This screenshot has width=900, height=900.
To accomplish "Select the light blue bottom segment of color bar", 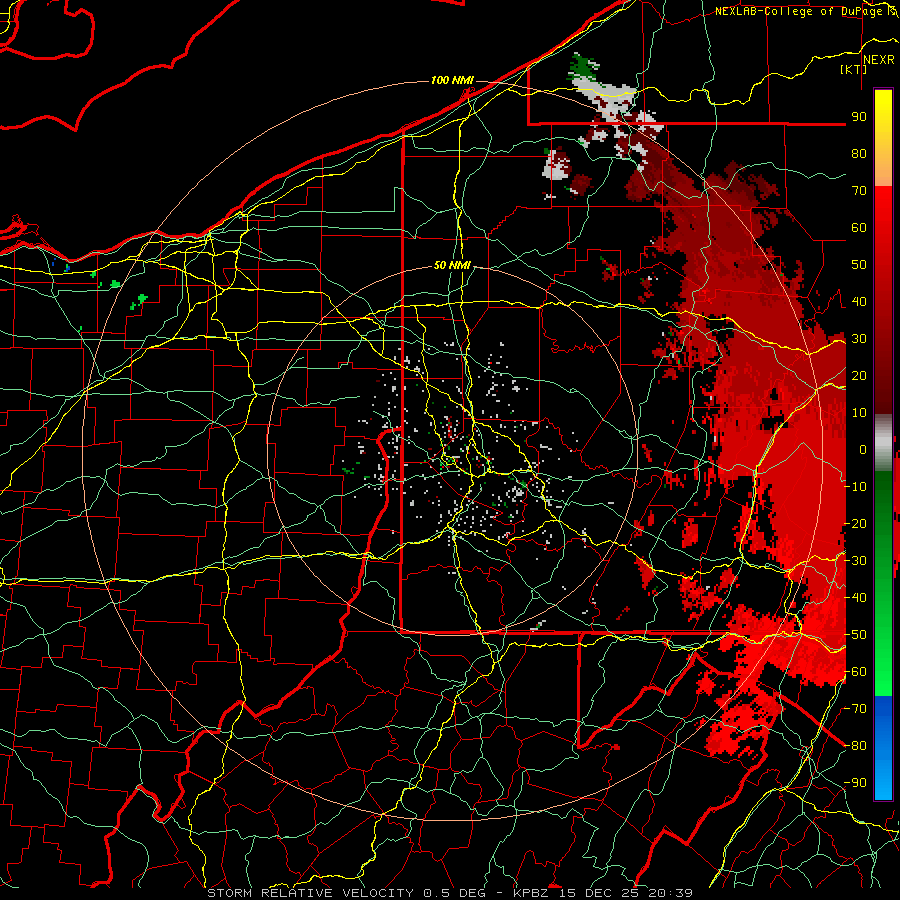I will [x=883, y=778].
